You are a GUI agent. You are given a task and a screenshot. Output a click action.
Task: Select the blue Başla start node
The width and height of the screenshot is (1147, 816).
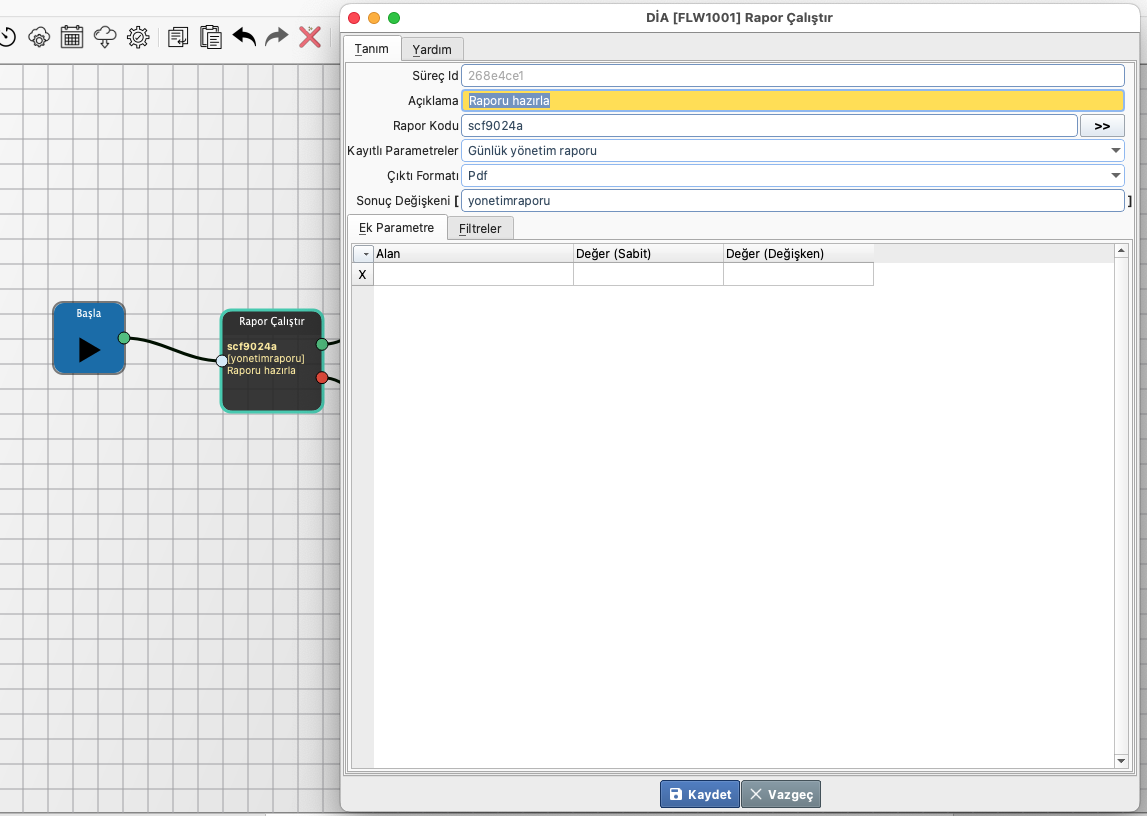coord(89,339)
